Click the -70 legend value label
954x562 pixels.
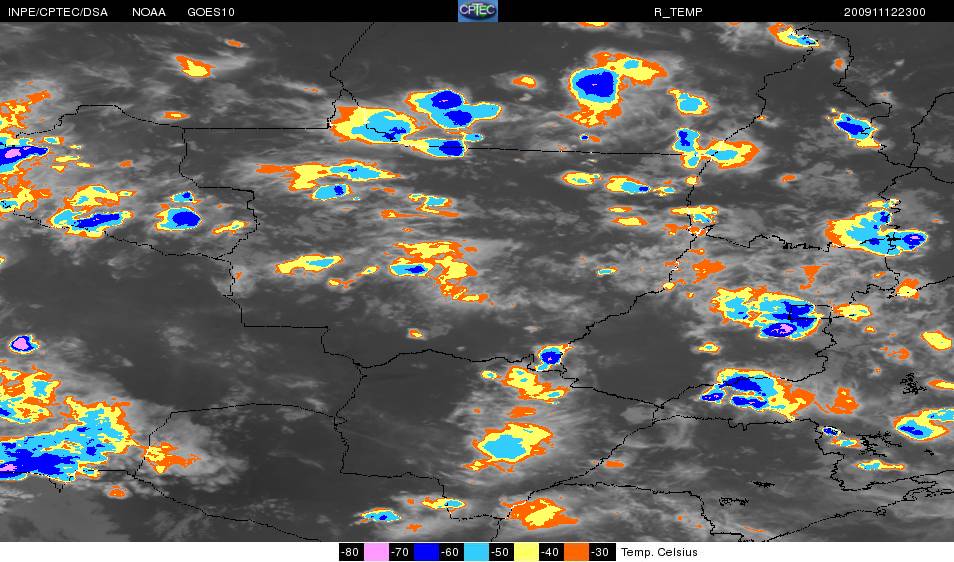pyautogui.click(x=400, y=552)
